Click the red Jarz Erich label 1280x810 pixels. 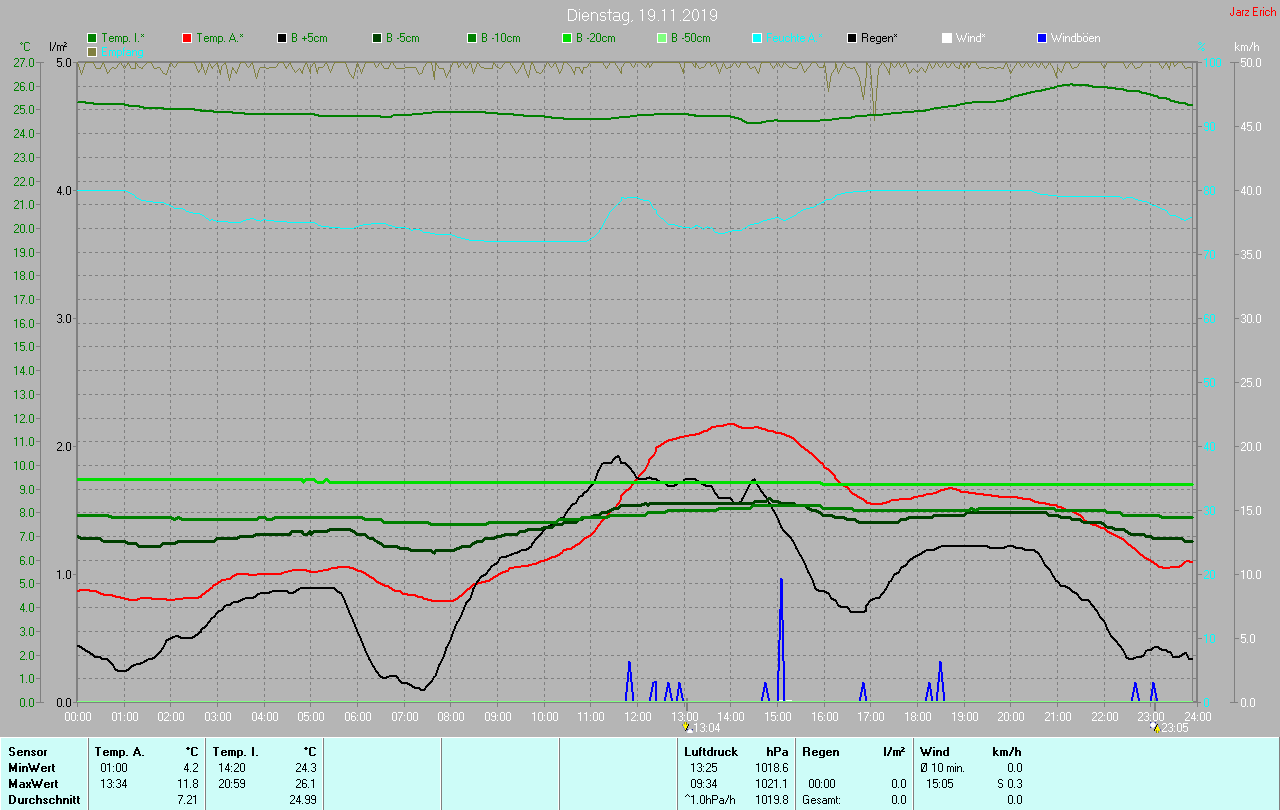point(1252,13)
